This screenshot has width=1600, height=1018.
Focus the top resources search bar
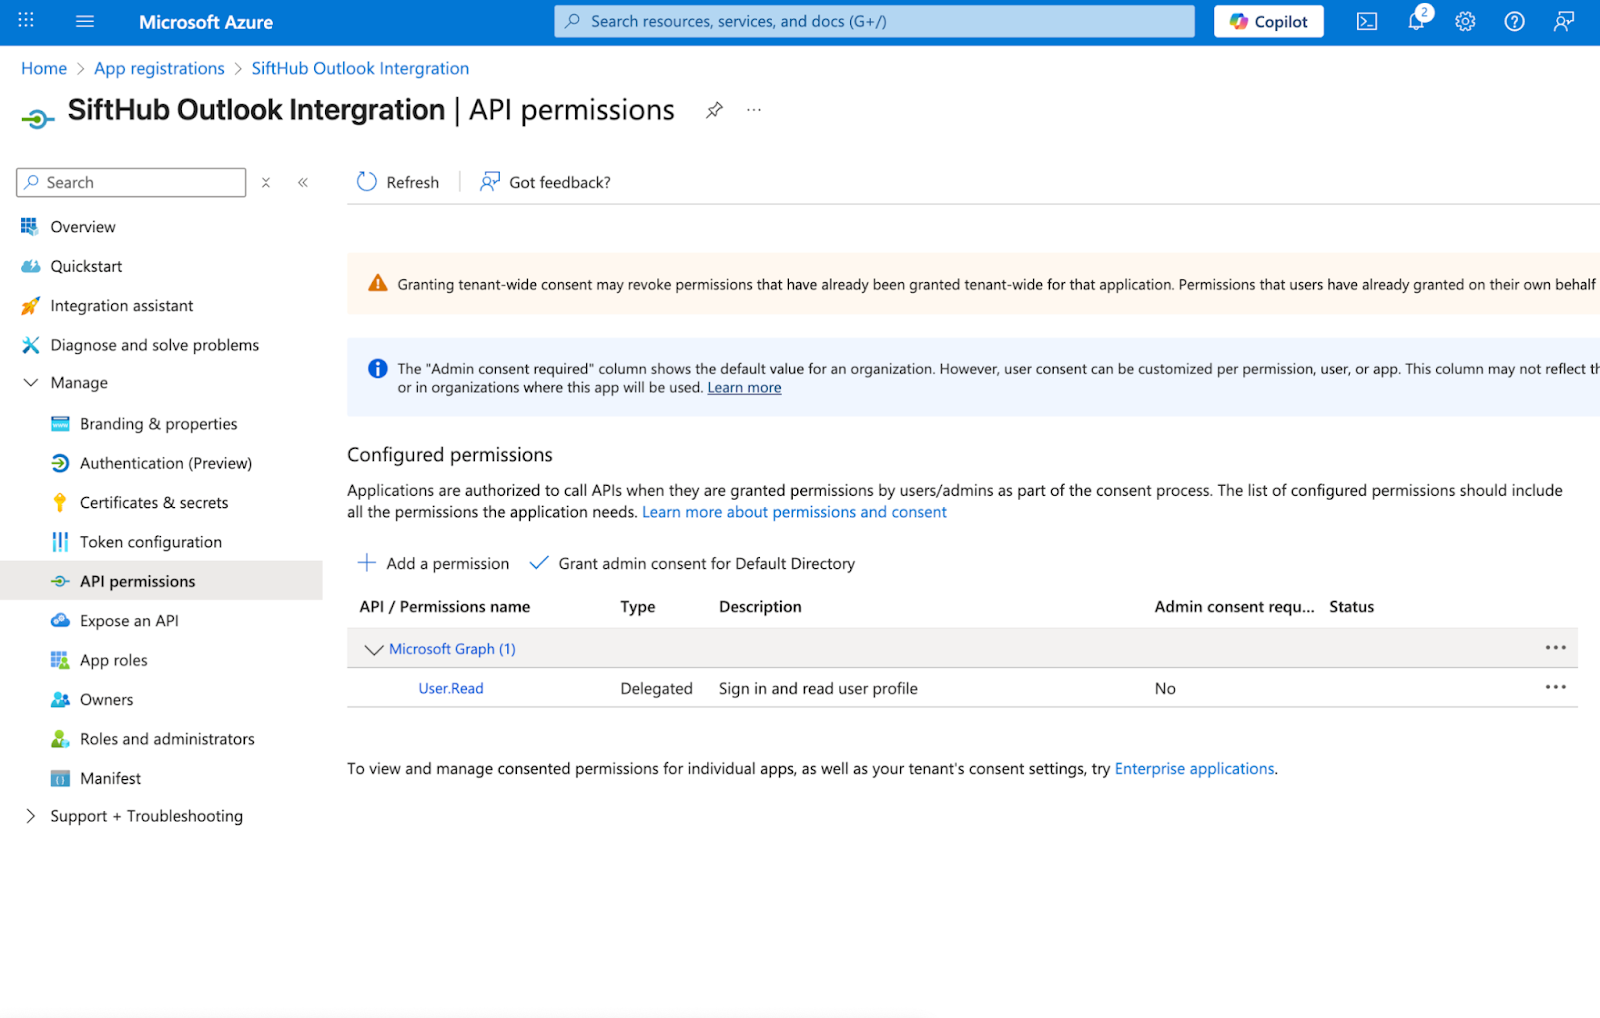pos(874,21)
